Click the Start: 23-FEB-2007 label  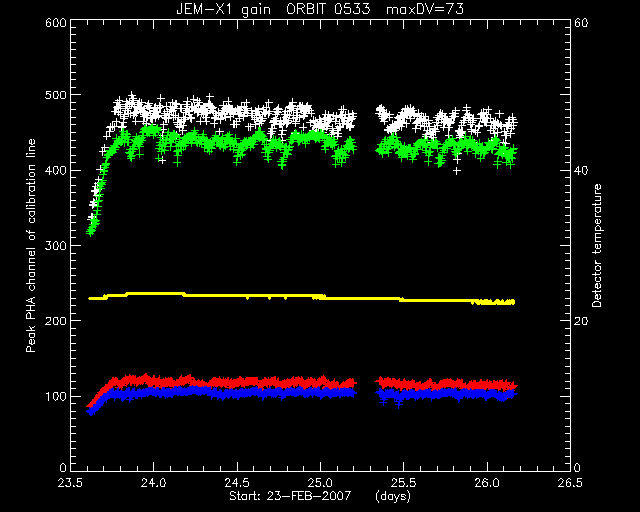click(290, 496)
